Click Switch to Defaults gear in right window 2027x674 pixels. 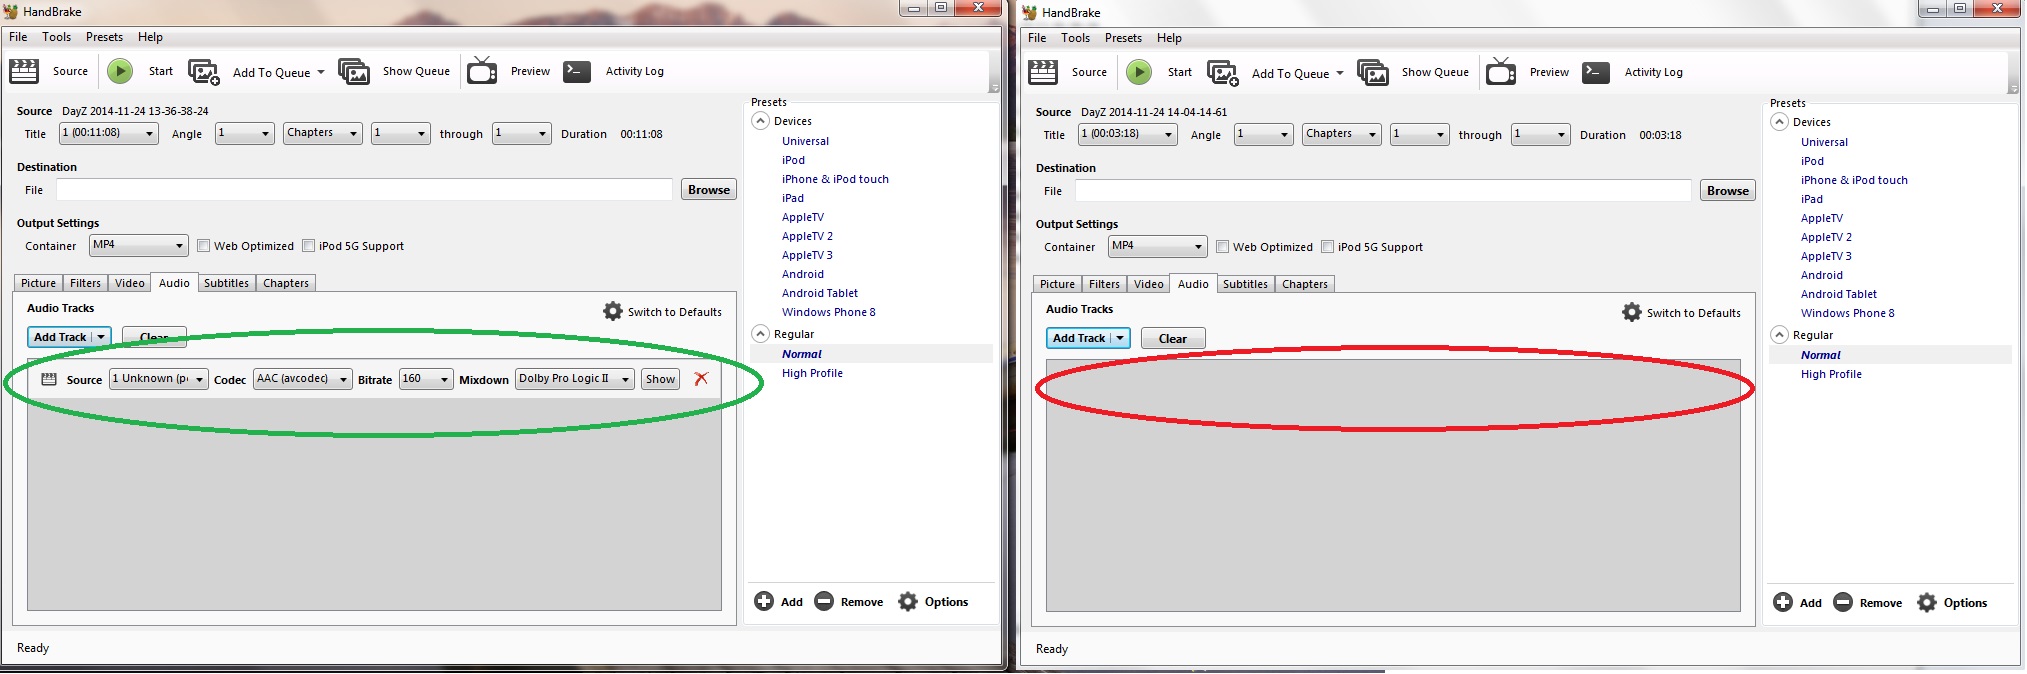tap(1632, 313)
